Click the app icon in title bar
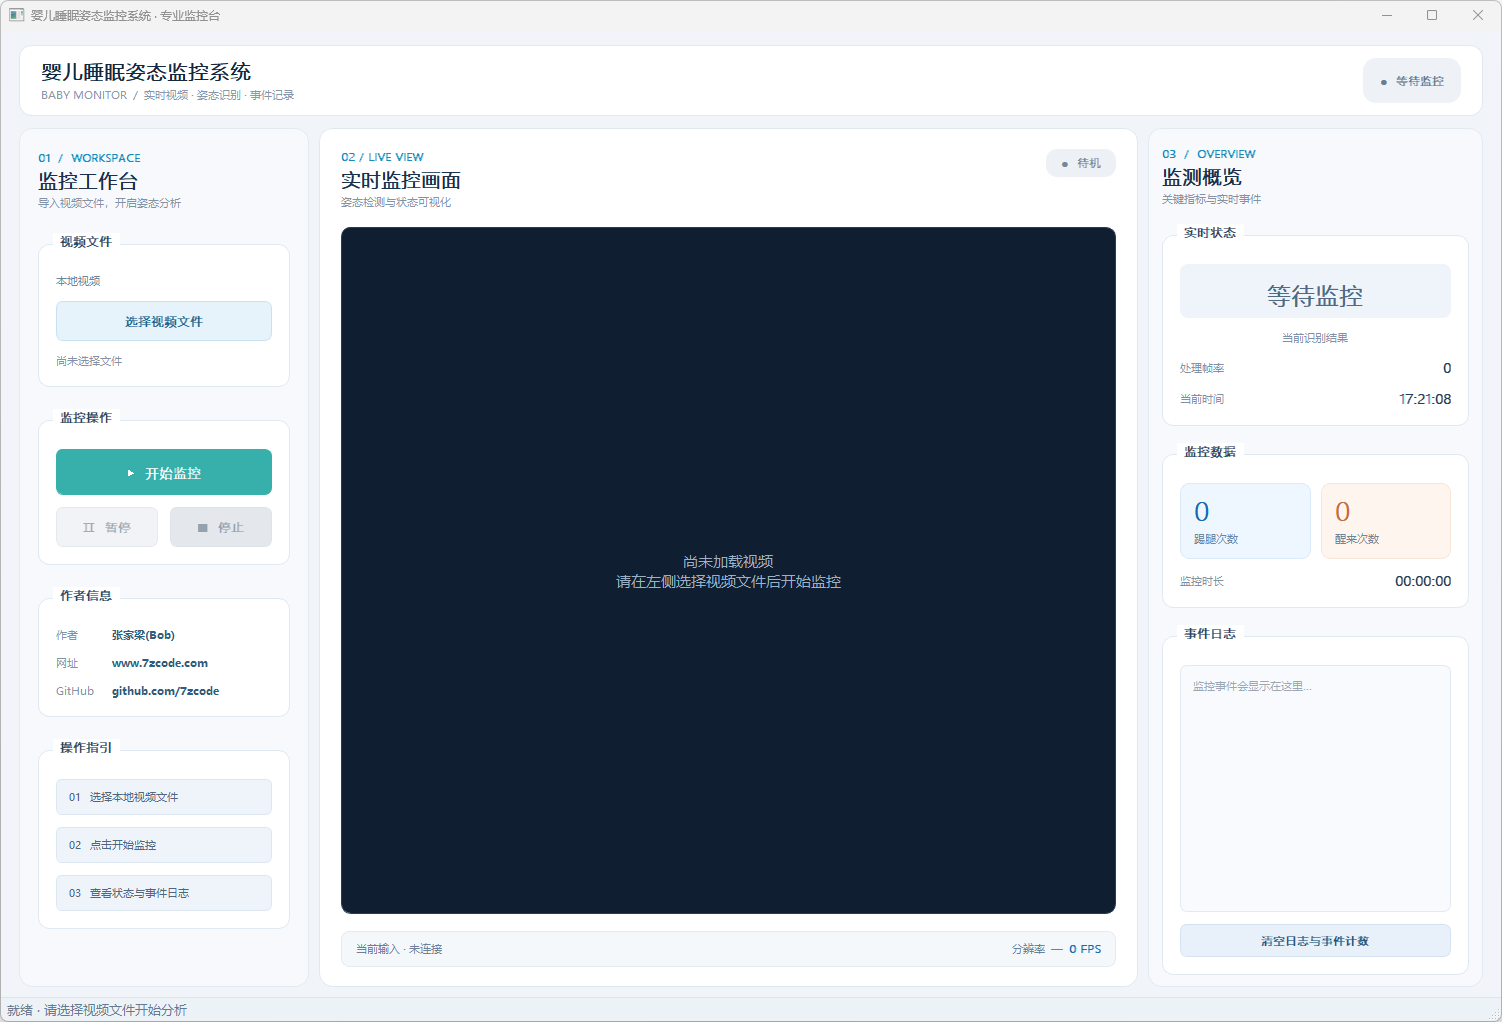 tap(16, 15)
